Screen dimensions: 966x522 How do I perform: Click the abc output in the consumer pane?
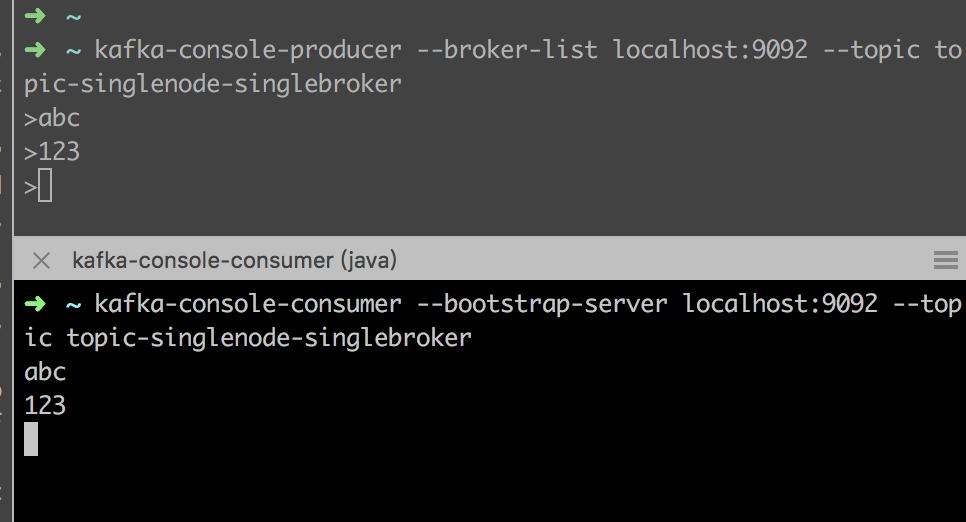click(x=45, y=372)
